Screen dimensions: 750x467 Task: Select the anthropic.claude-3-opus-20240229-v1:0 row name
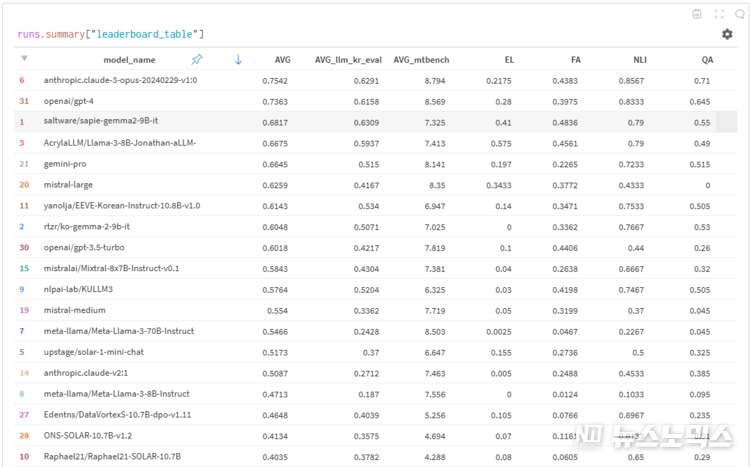(120, 80)
